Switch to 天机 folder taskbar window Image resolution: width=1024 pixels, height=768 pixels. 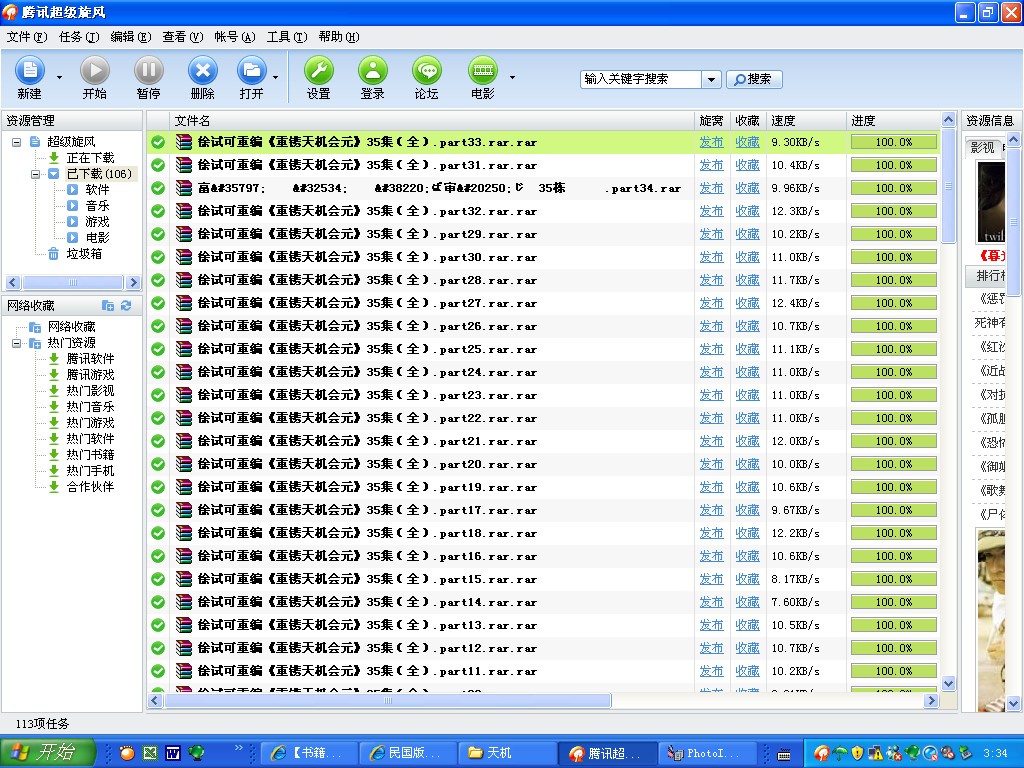507,754
